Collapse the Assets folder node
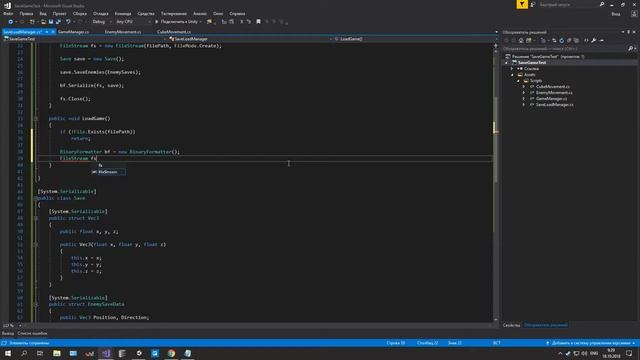 513,75
